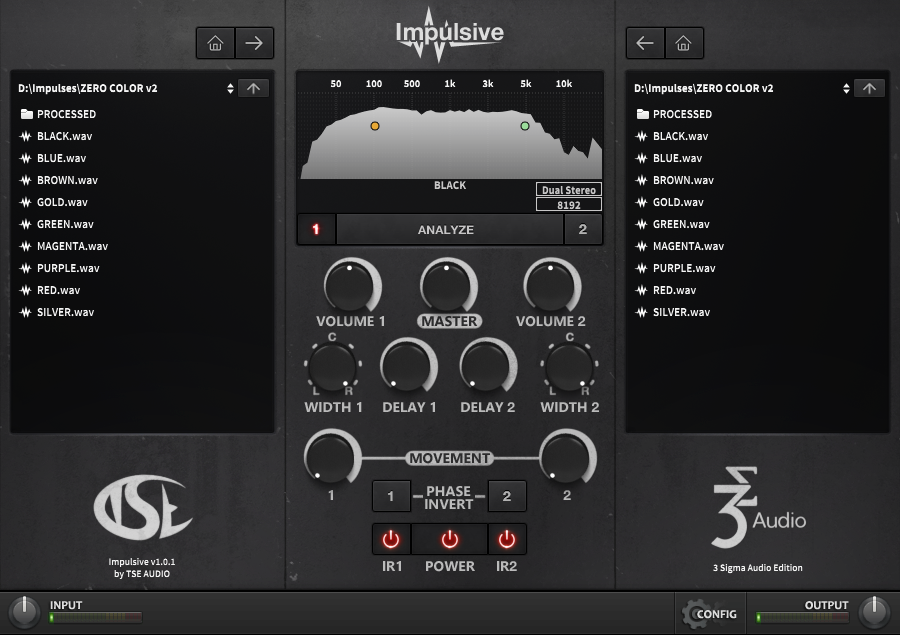Click the orange low-cut filter point

click(x=375, y=126)
